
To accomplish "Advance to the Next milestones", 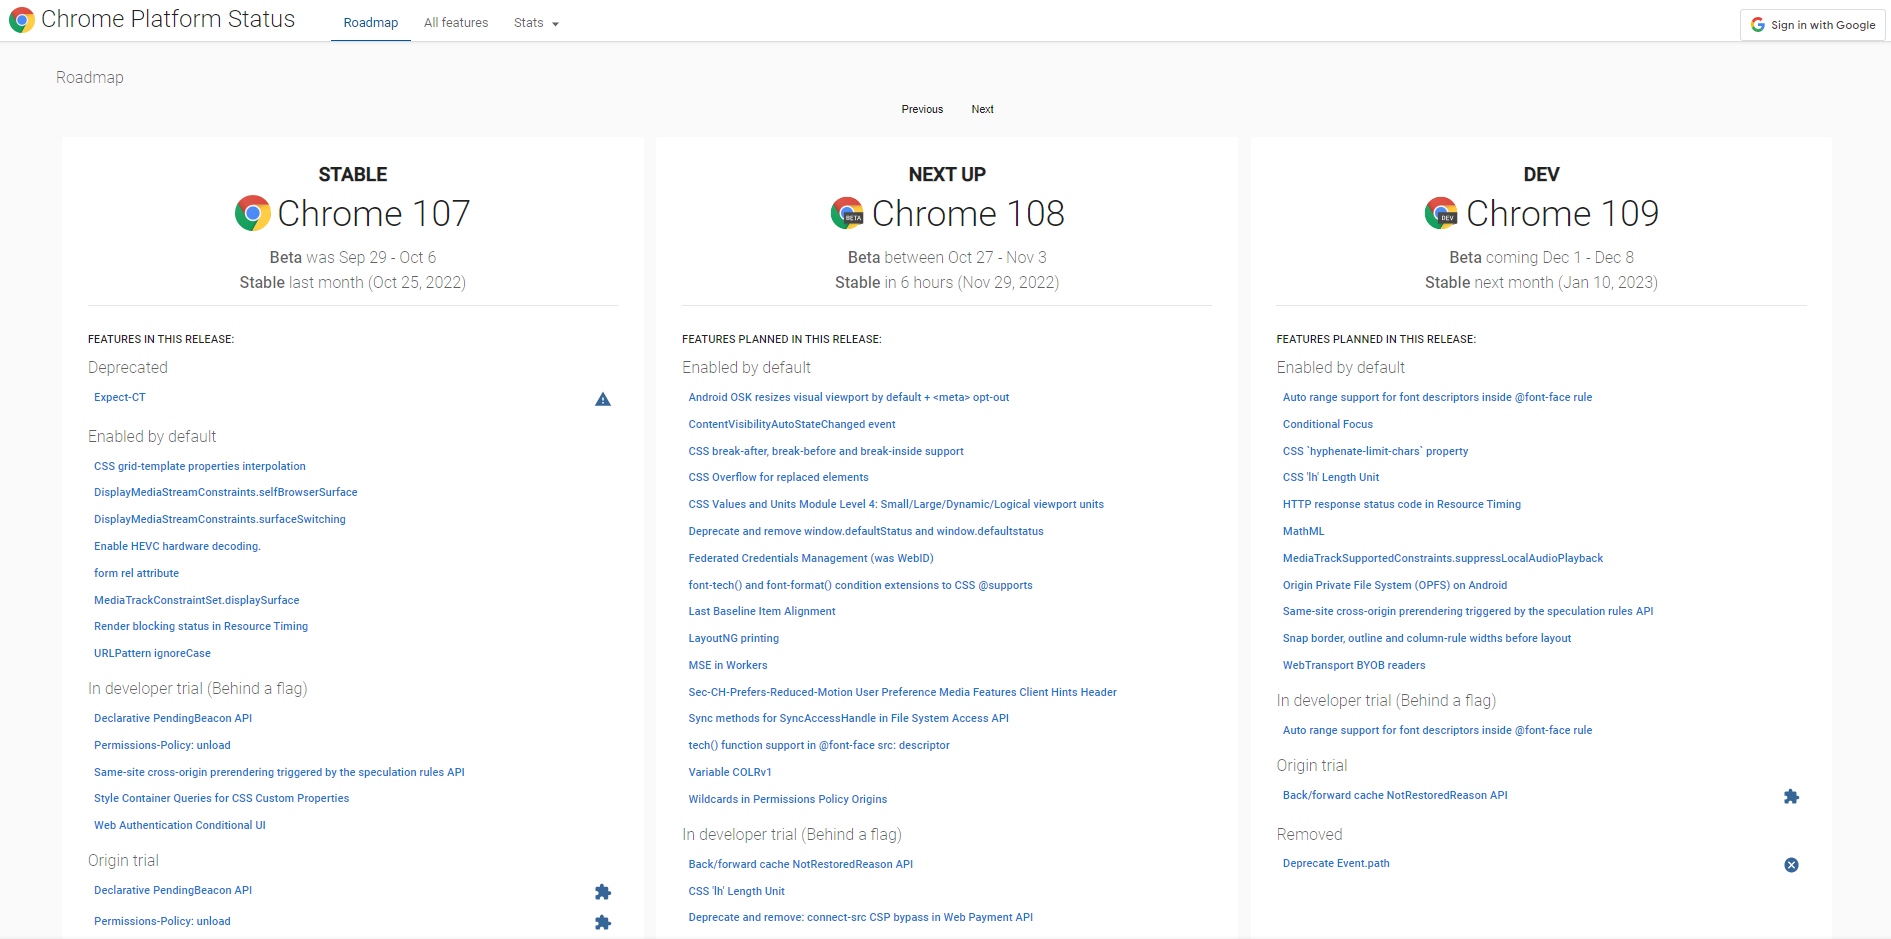I will pos(982,109).
